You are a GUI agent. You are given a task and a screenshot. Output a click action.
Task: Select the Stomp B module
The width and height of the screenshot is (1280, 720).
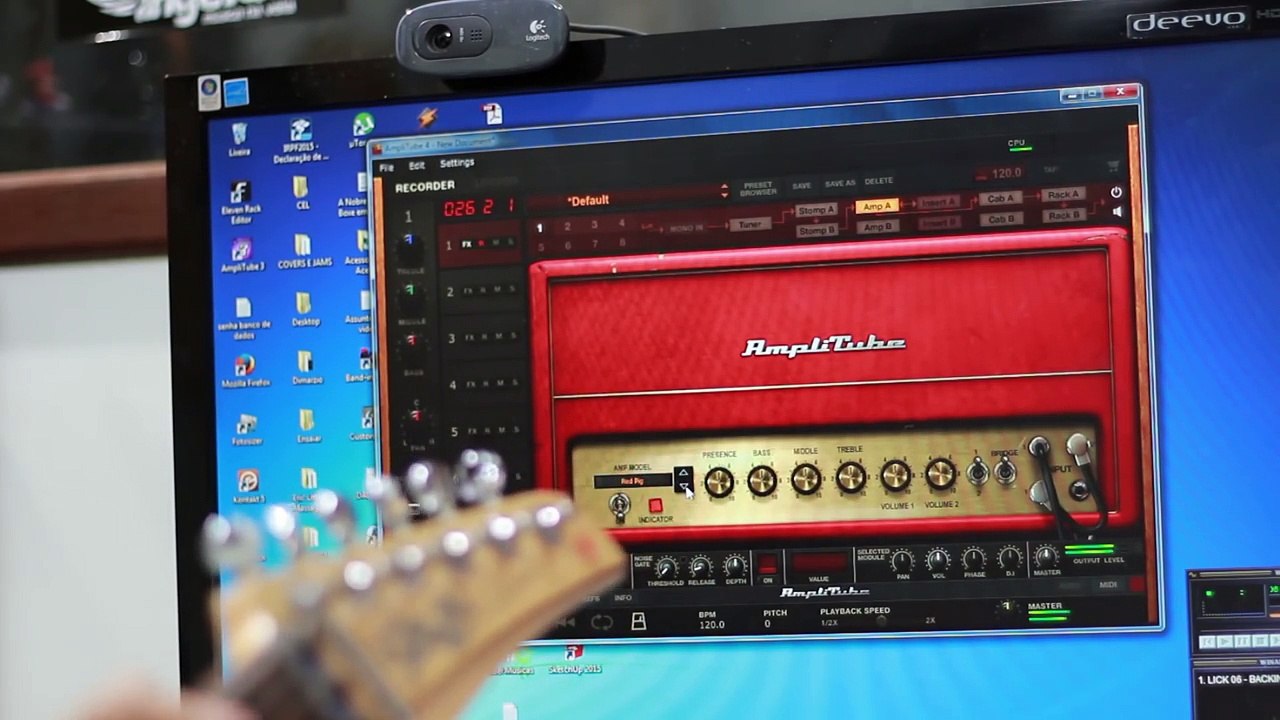pyautogui.click(x=816, y=230)
